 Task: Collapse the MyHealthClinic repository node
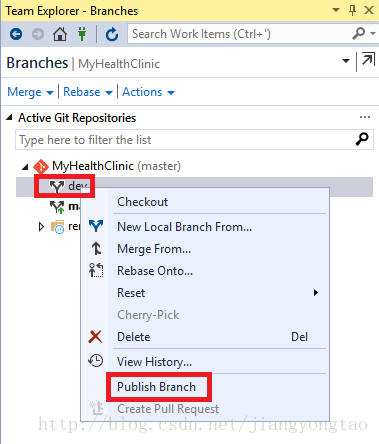(x=25, y=166)
